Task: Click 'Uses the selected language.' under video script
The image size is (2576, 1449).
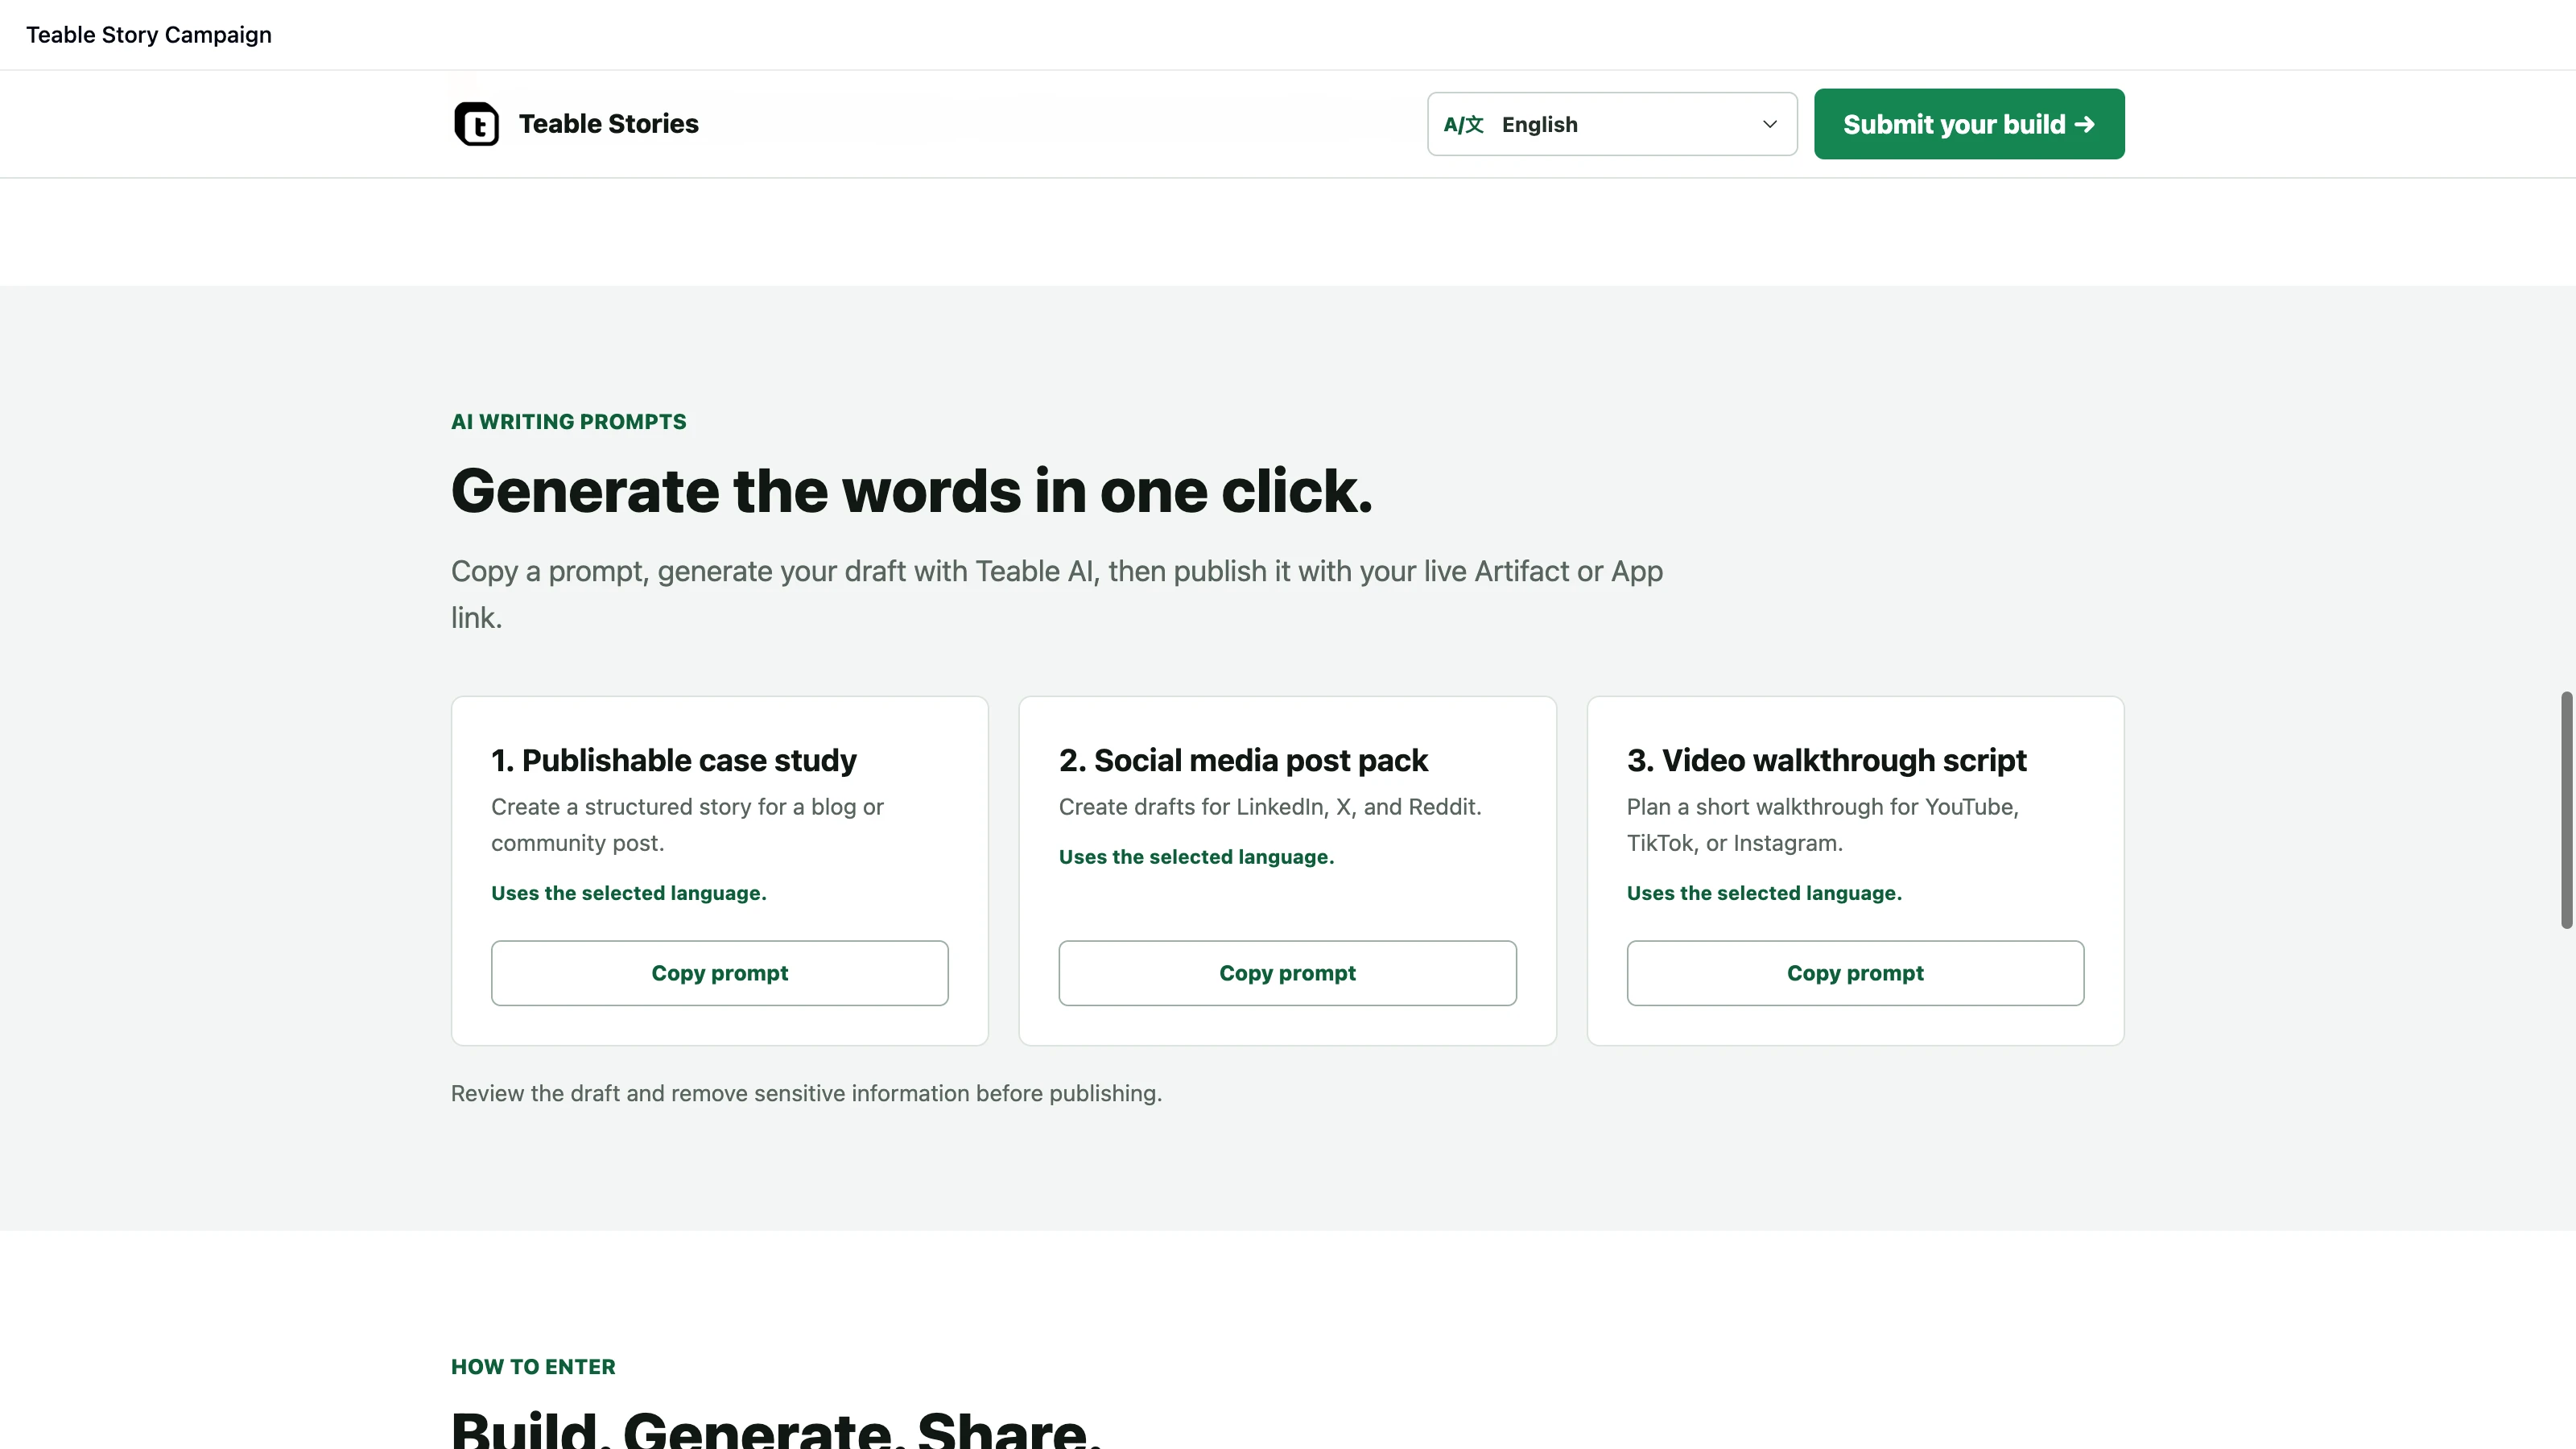Action: (x=1764, y=893)
